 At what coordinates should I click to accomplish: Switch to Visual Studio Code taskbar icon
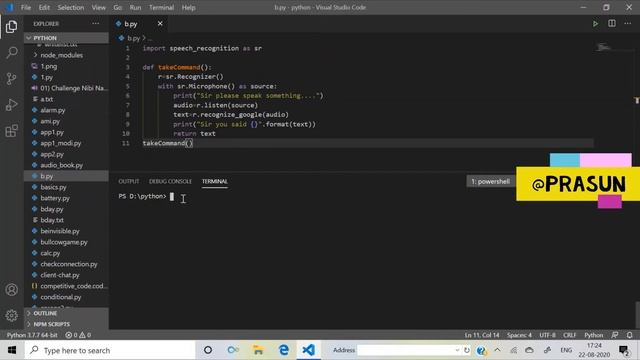click(x=309, y=350)
